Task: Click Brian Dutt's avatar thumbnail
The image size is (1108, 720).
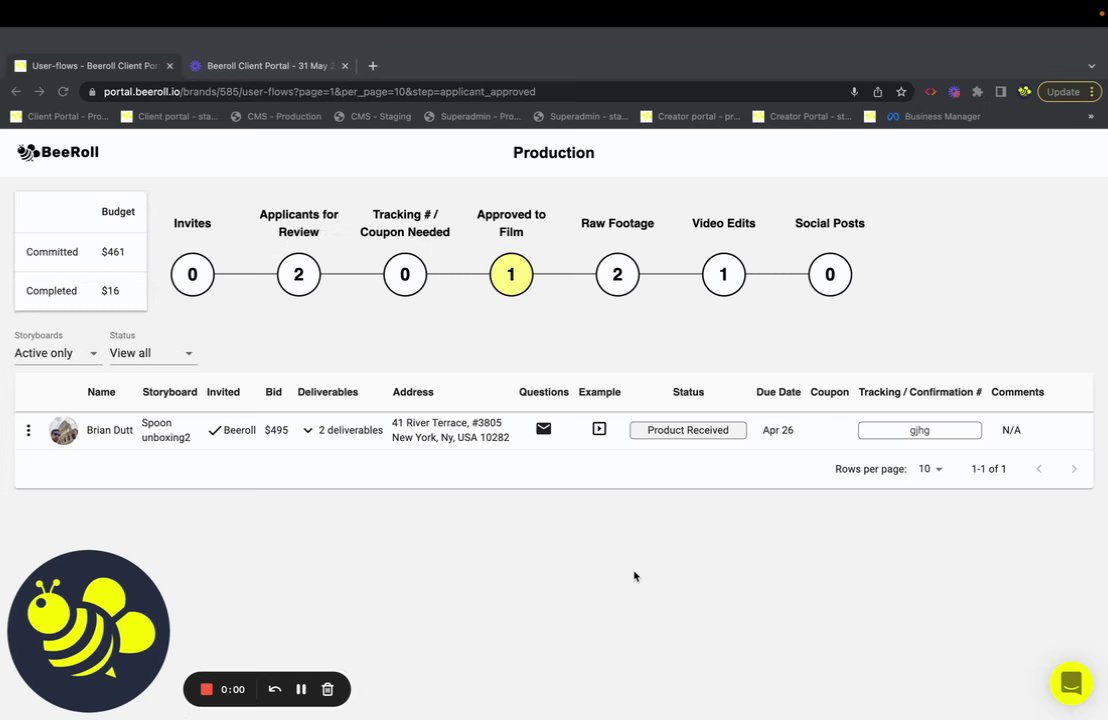Action: [63, 430]
